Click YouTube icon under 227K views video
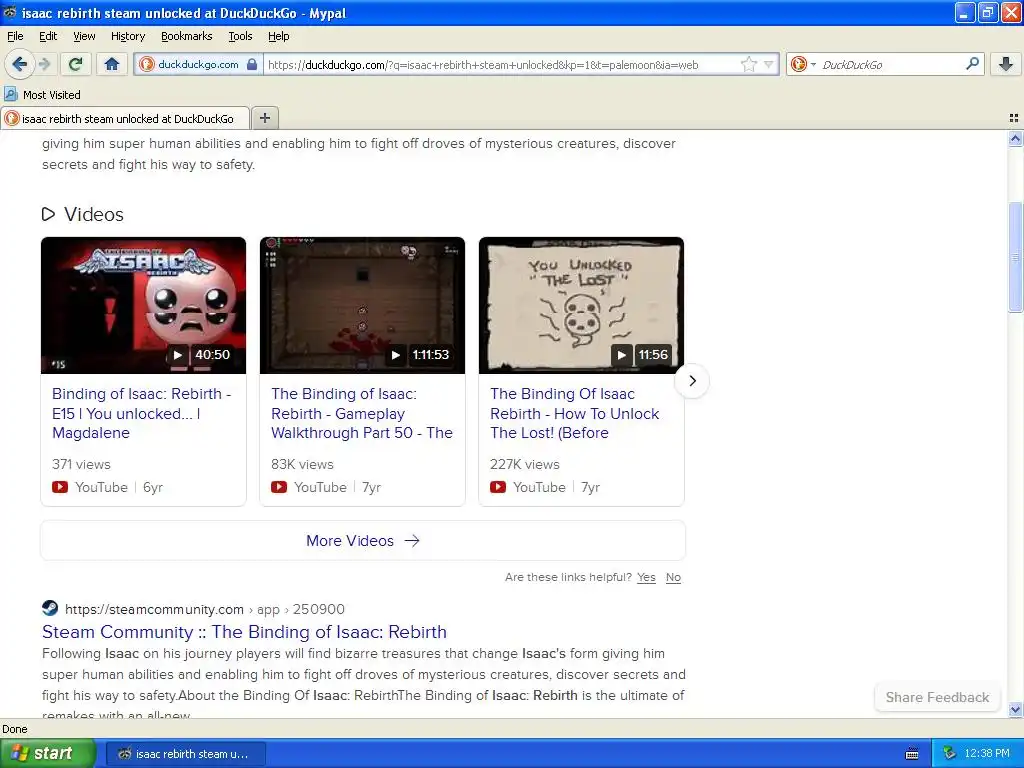 (x=498, y=487)
